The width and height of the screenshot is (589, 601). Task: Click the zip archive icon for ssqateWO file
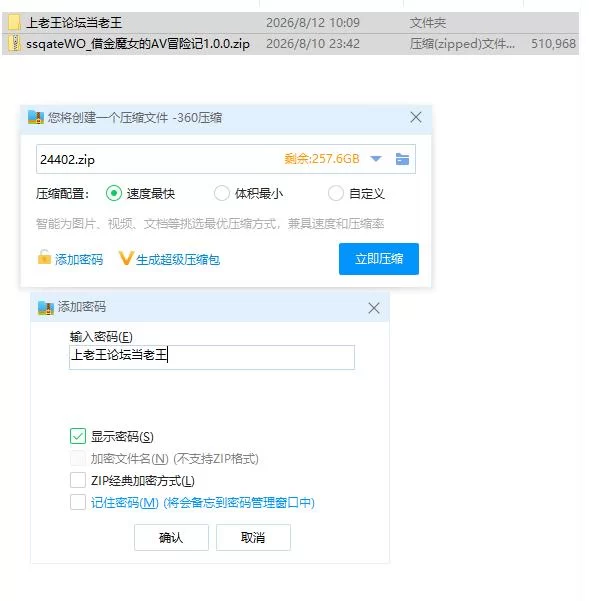[x=15, y=43]
